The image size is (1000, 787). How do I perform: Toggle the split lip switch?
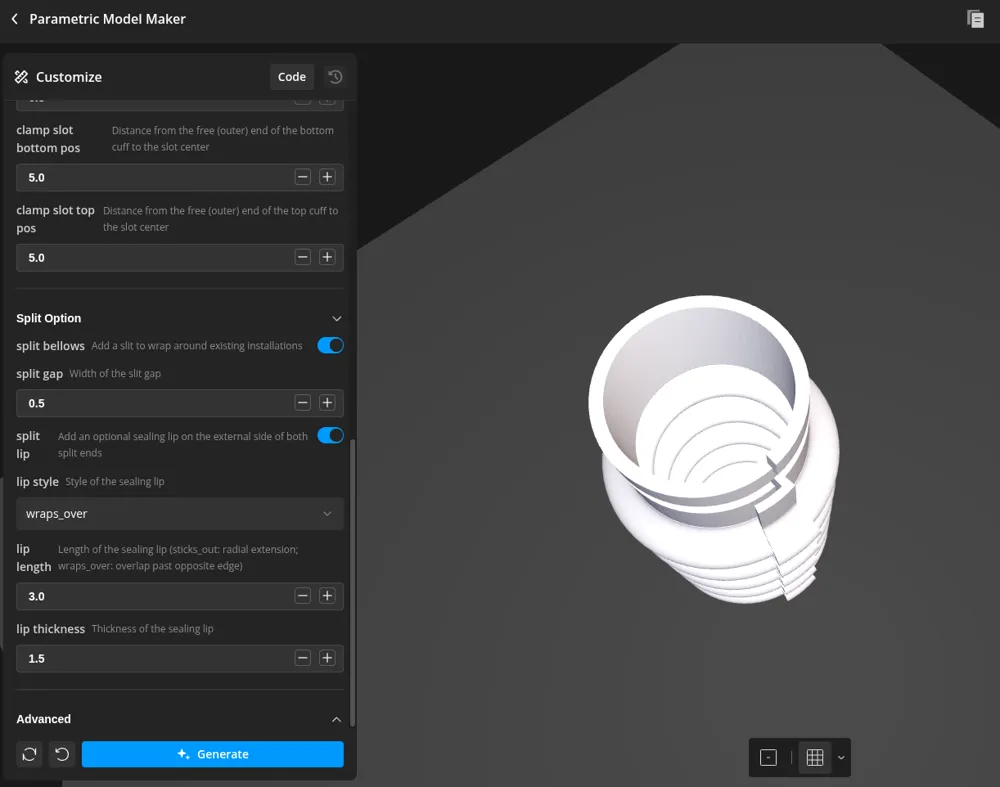[x=330, y=436]
